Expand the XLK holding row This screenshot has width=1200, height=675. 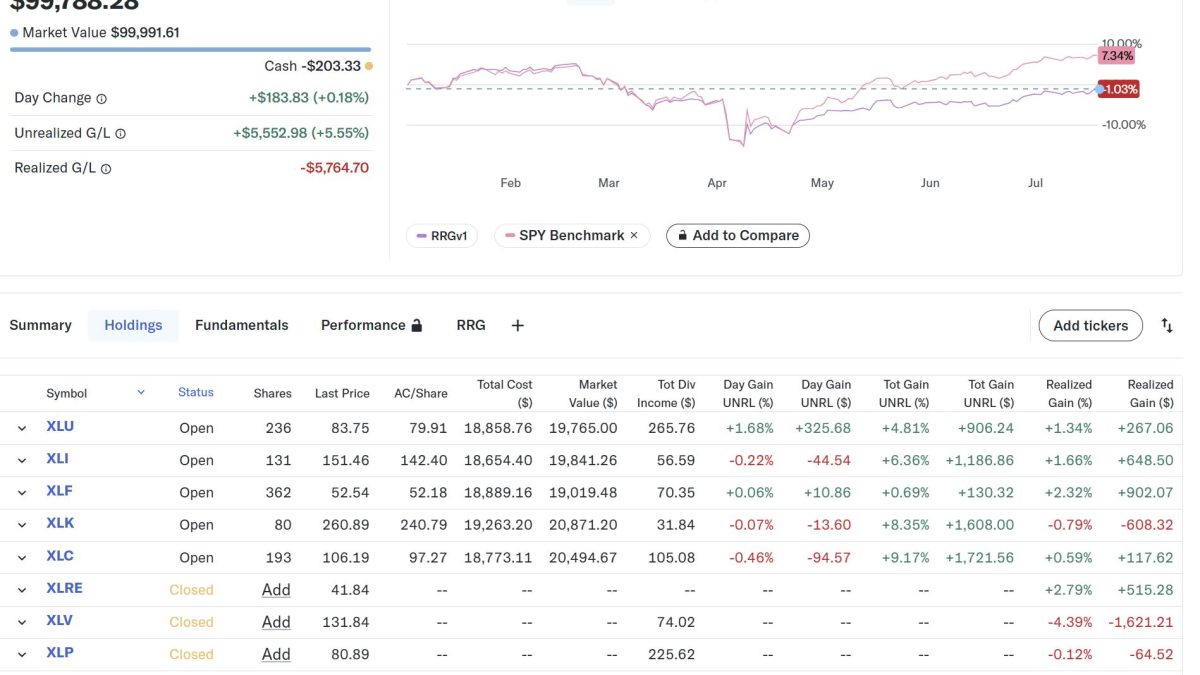(x=22, y=524)
